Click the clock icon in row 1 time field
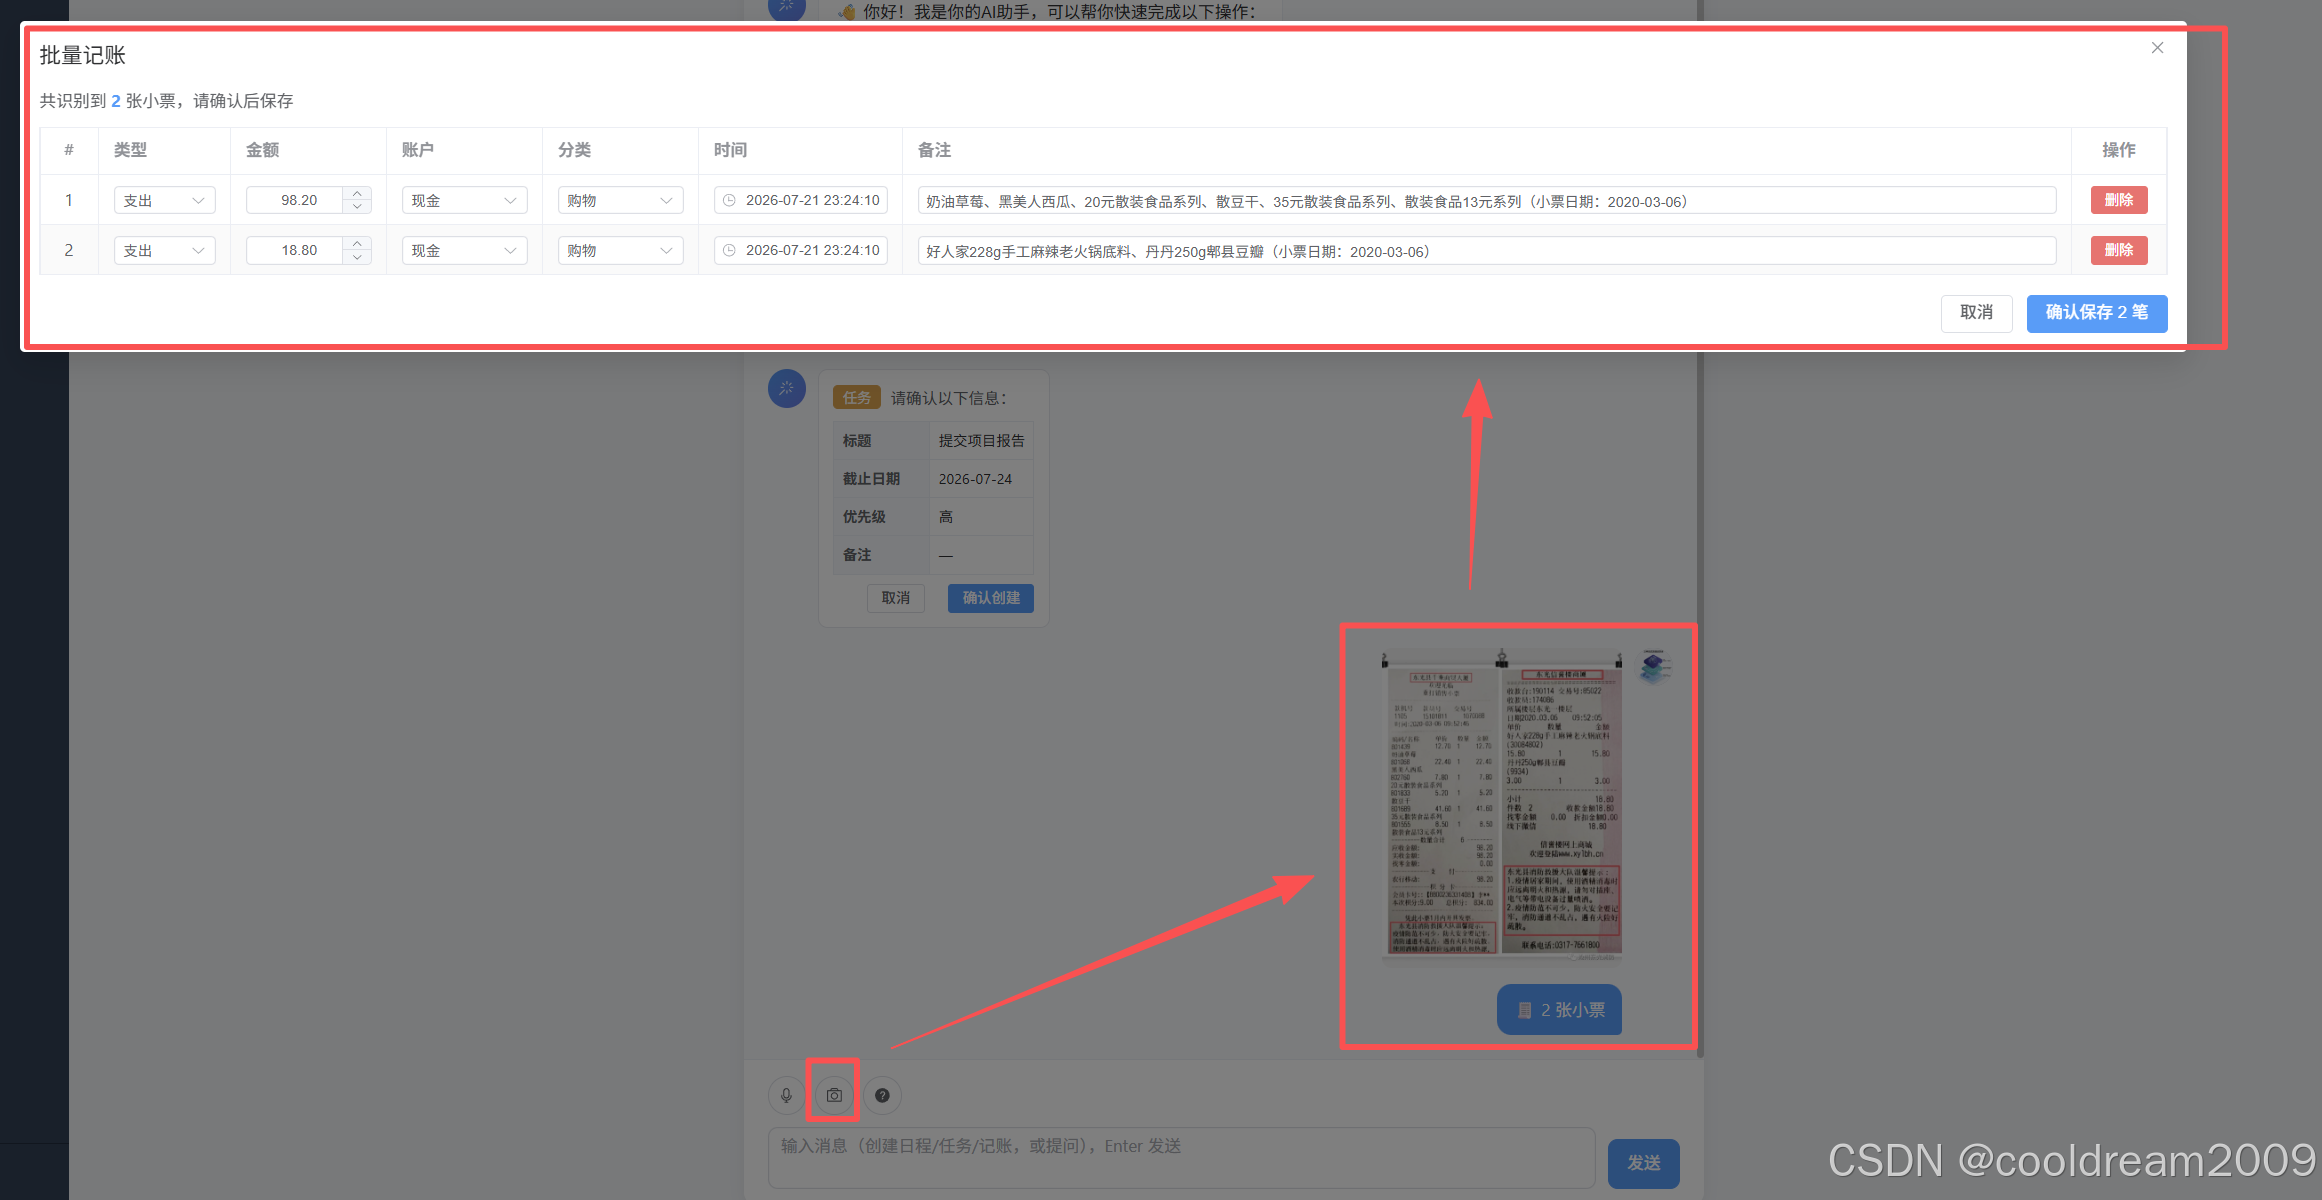The width and height of the screenshot is (2322, 1200). (x=729, y=200)
